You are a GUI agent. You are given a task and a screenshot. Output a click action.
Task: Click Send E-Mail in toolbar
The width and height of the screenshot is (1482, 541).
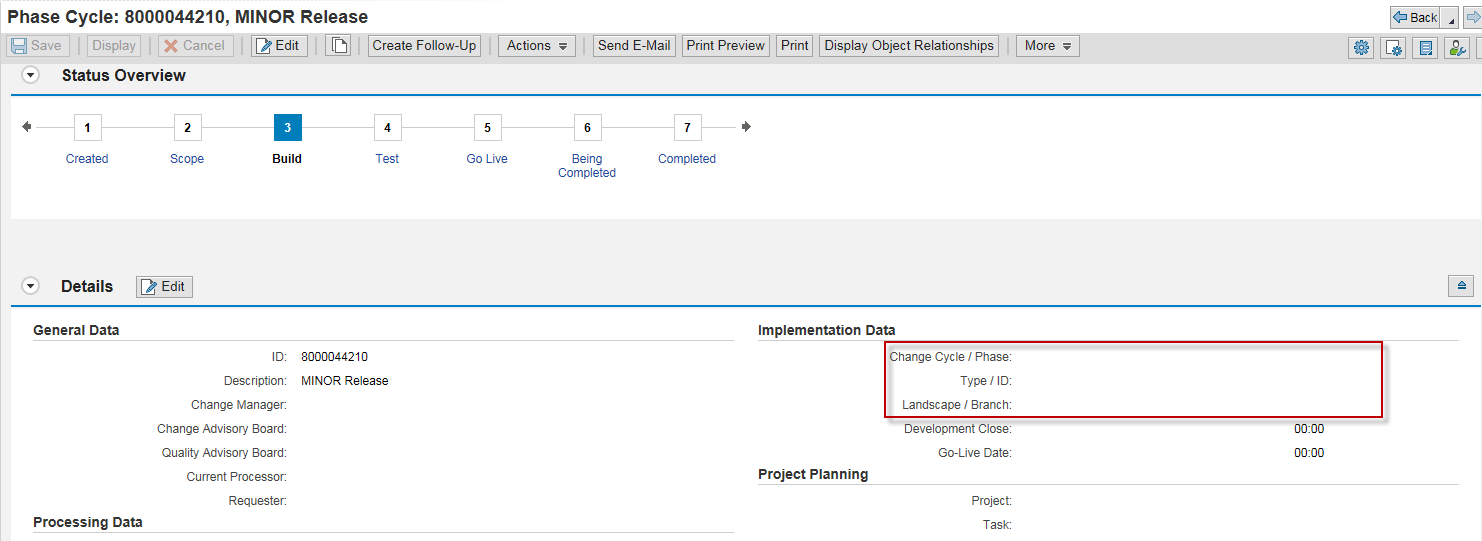pos(634,46)
